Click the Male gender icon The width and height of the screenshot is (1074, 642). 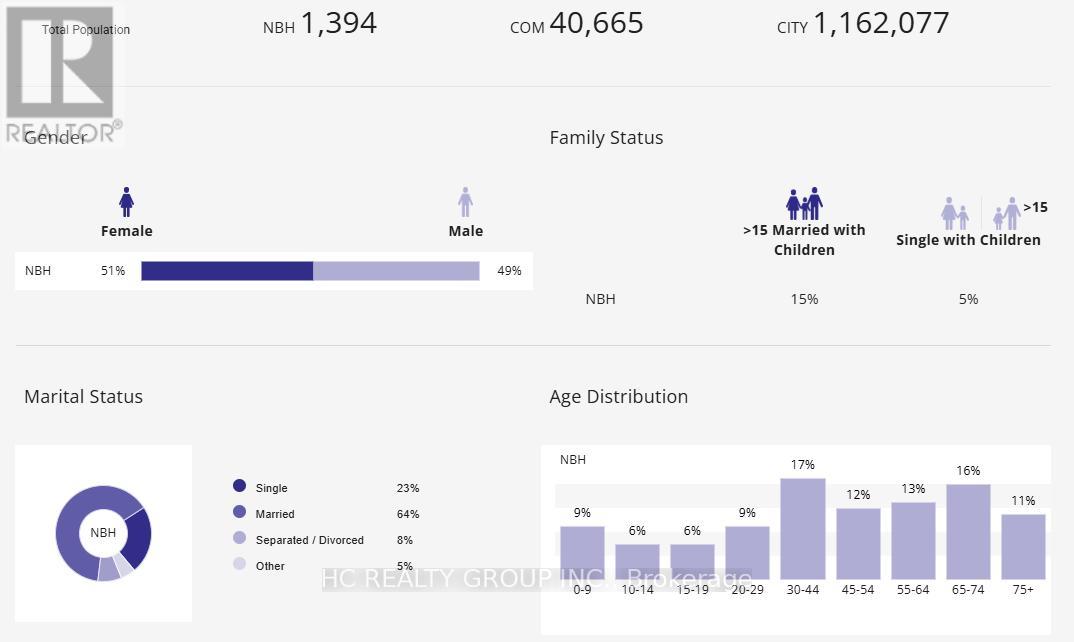point(465,202)
